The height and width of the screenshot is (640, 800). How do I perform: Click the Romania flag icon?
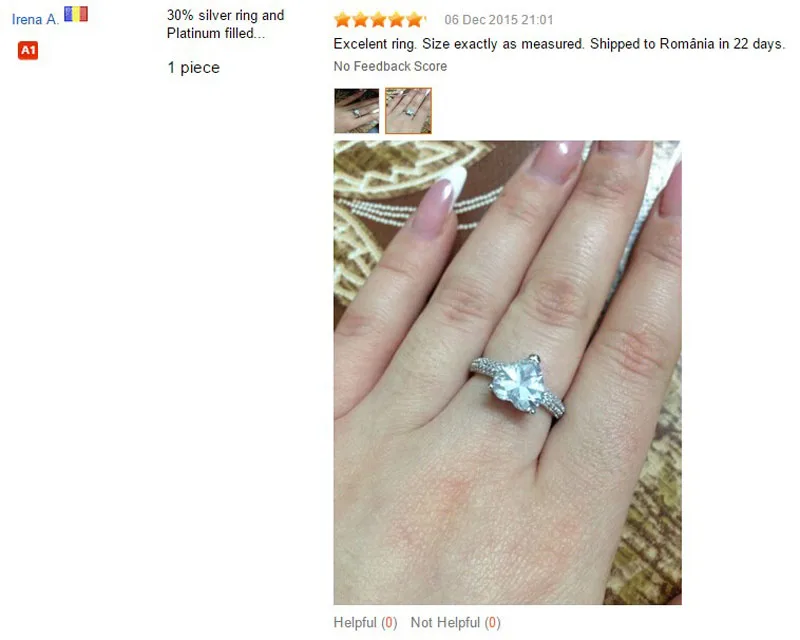(x=76, y=14)
